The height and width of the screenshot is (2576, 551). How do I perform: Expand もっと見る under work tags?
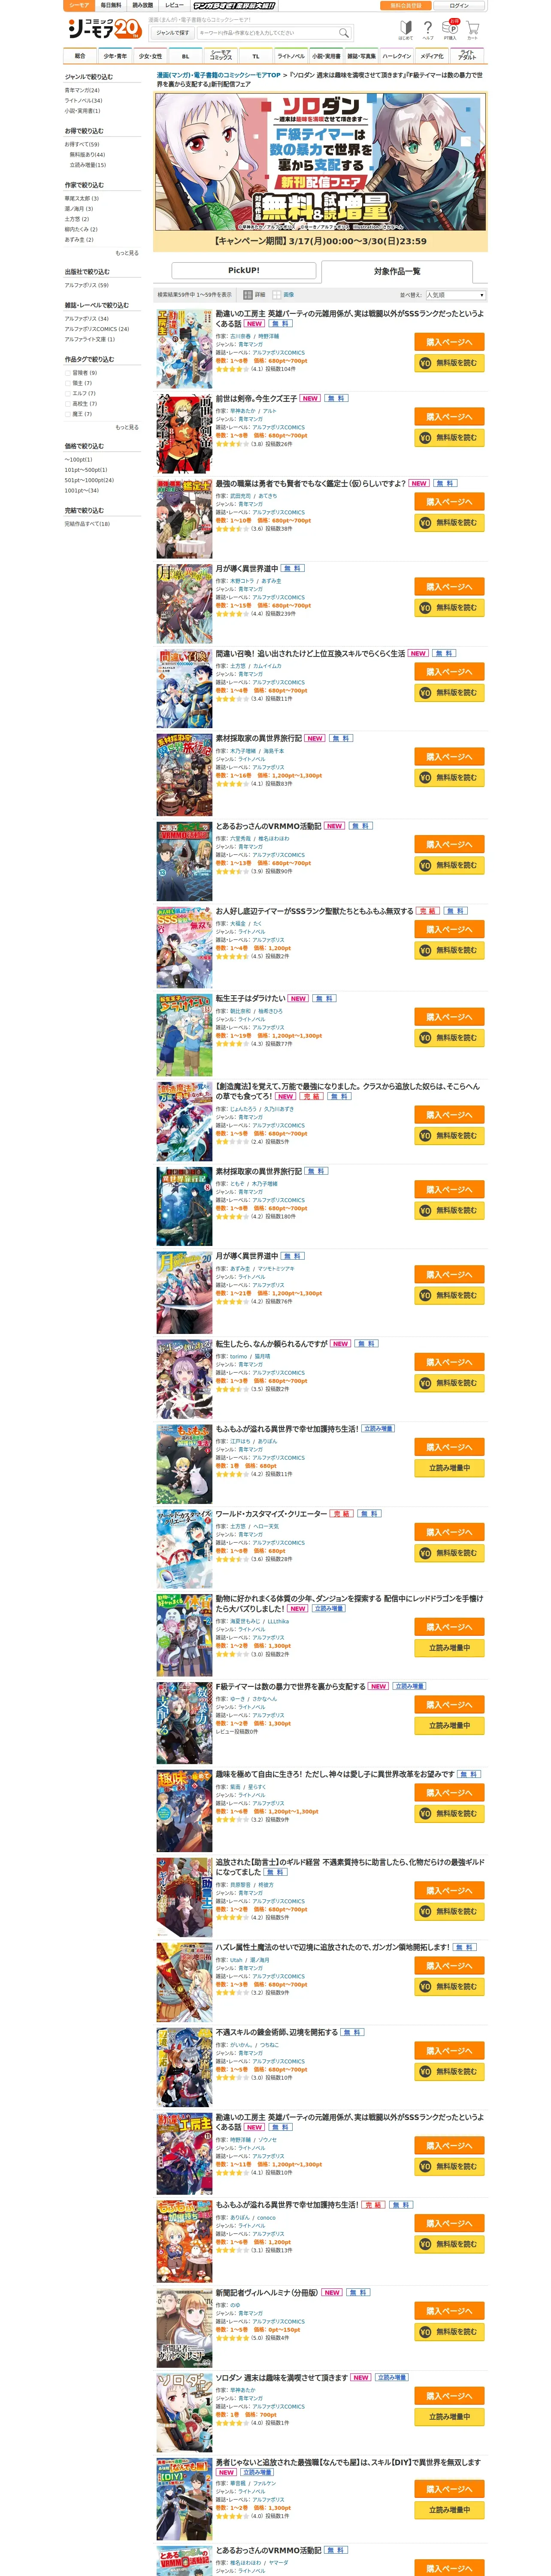pyautogui.click(x=127, y=427)
